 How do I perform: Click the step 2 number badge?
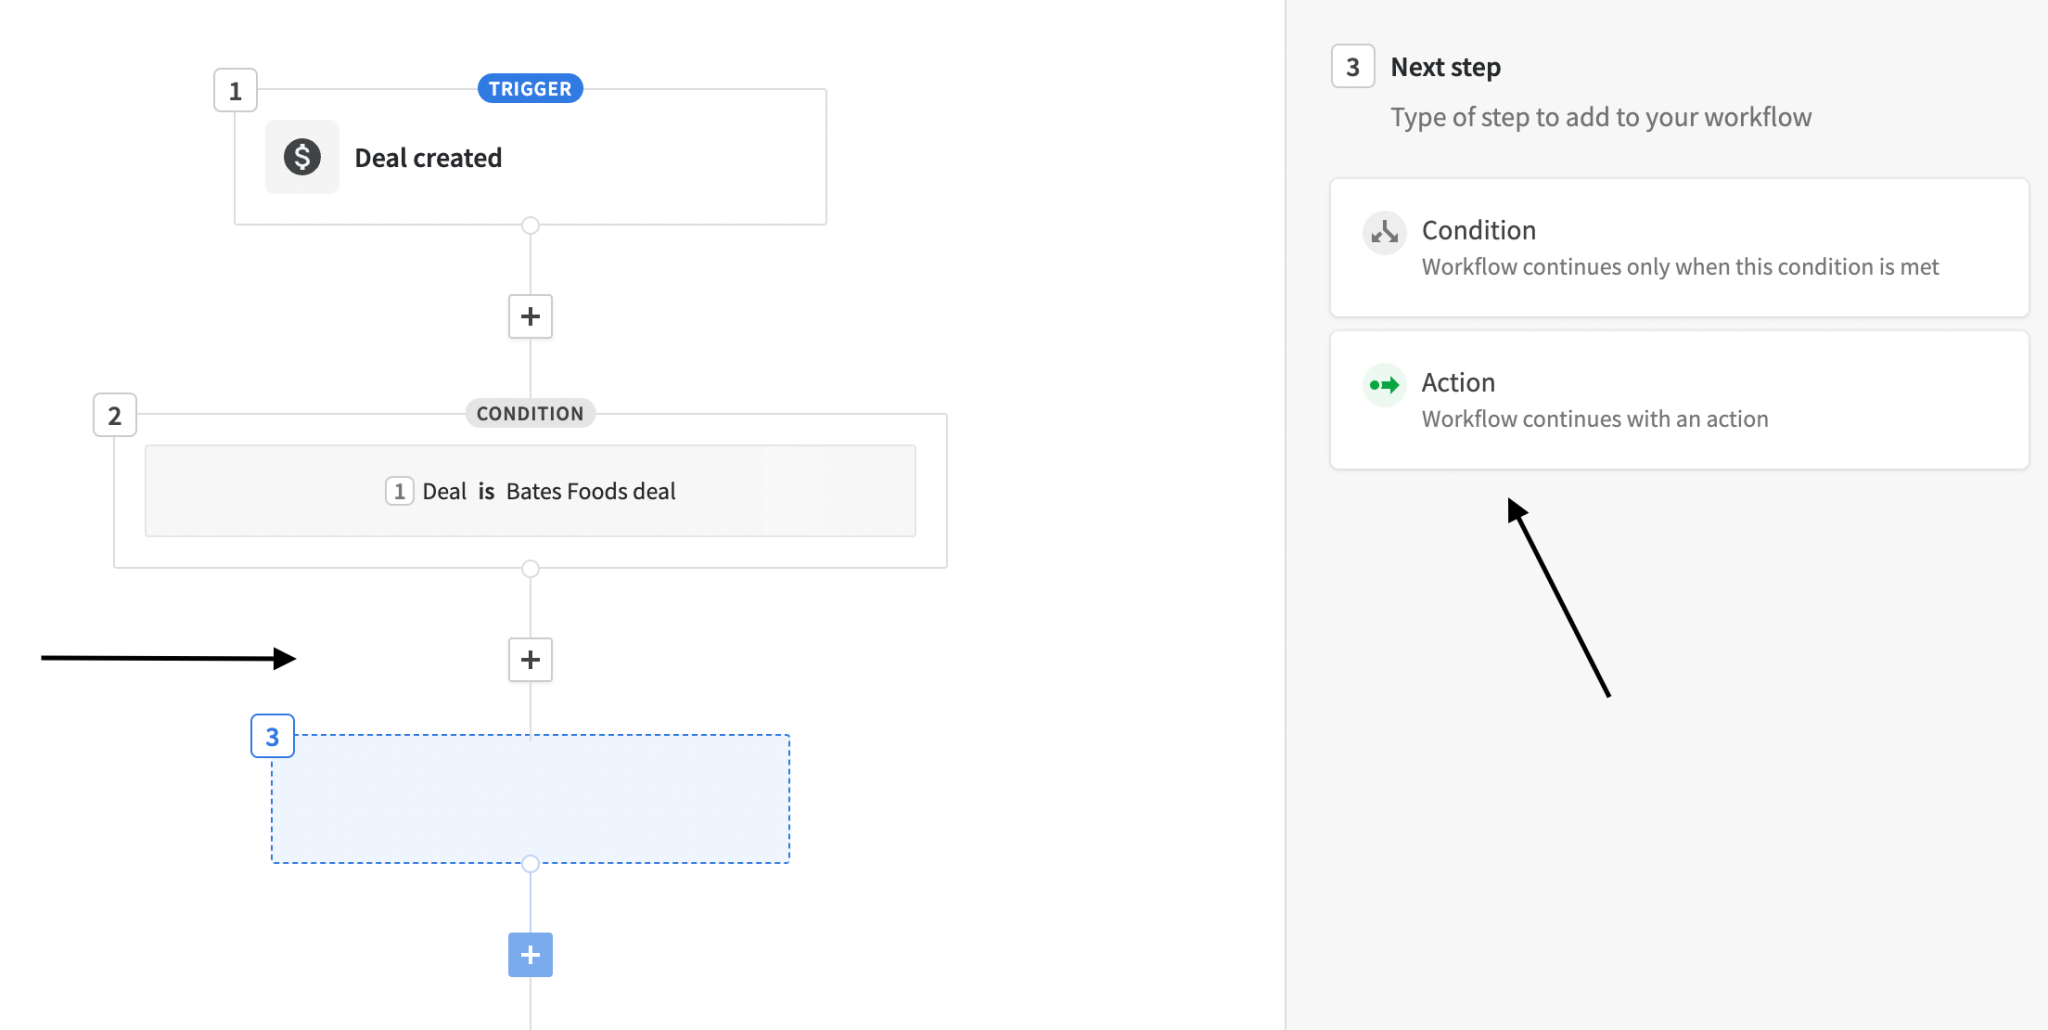pos(114,414)
